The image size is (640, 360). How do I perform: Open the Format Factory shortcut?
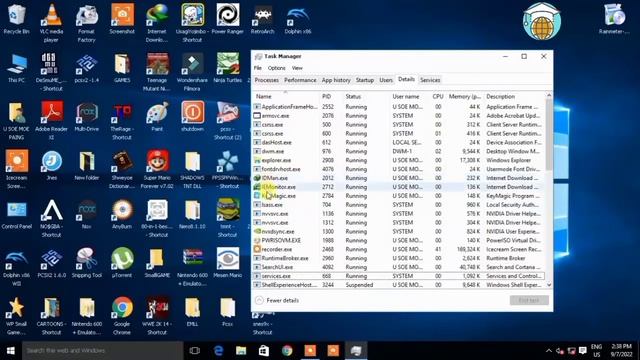click(87, 23)
